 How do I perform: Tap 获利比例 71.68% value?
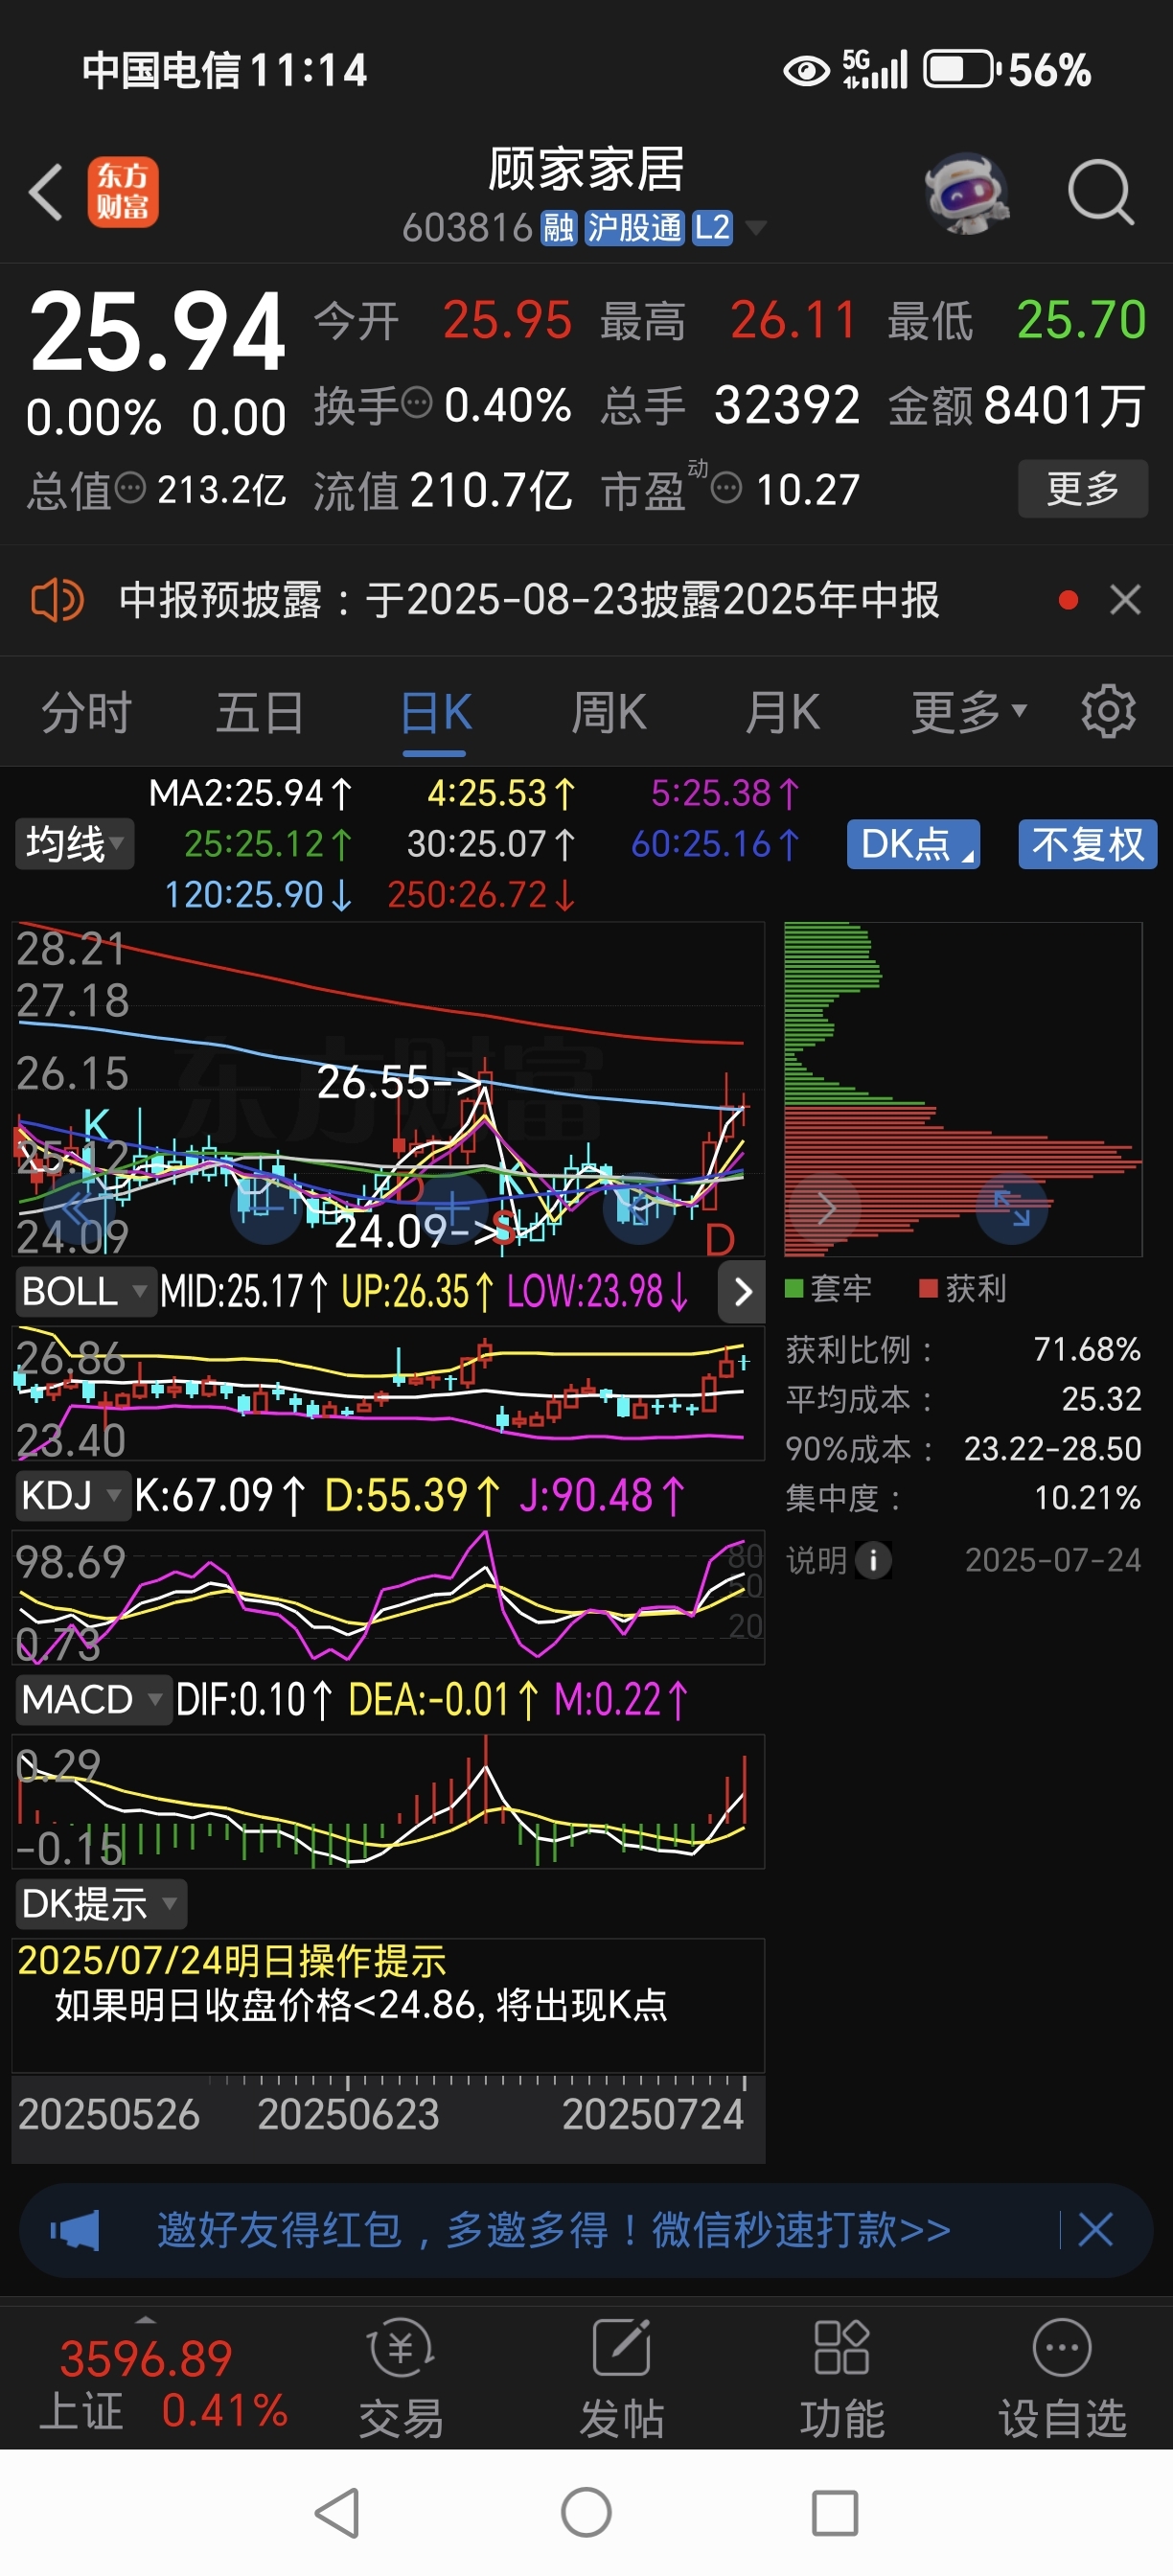tap(1087, 1349)
